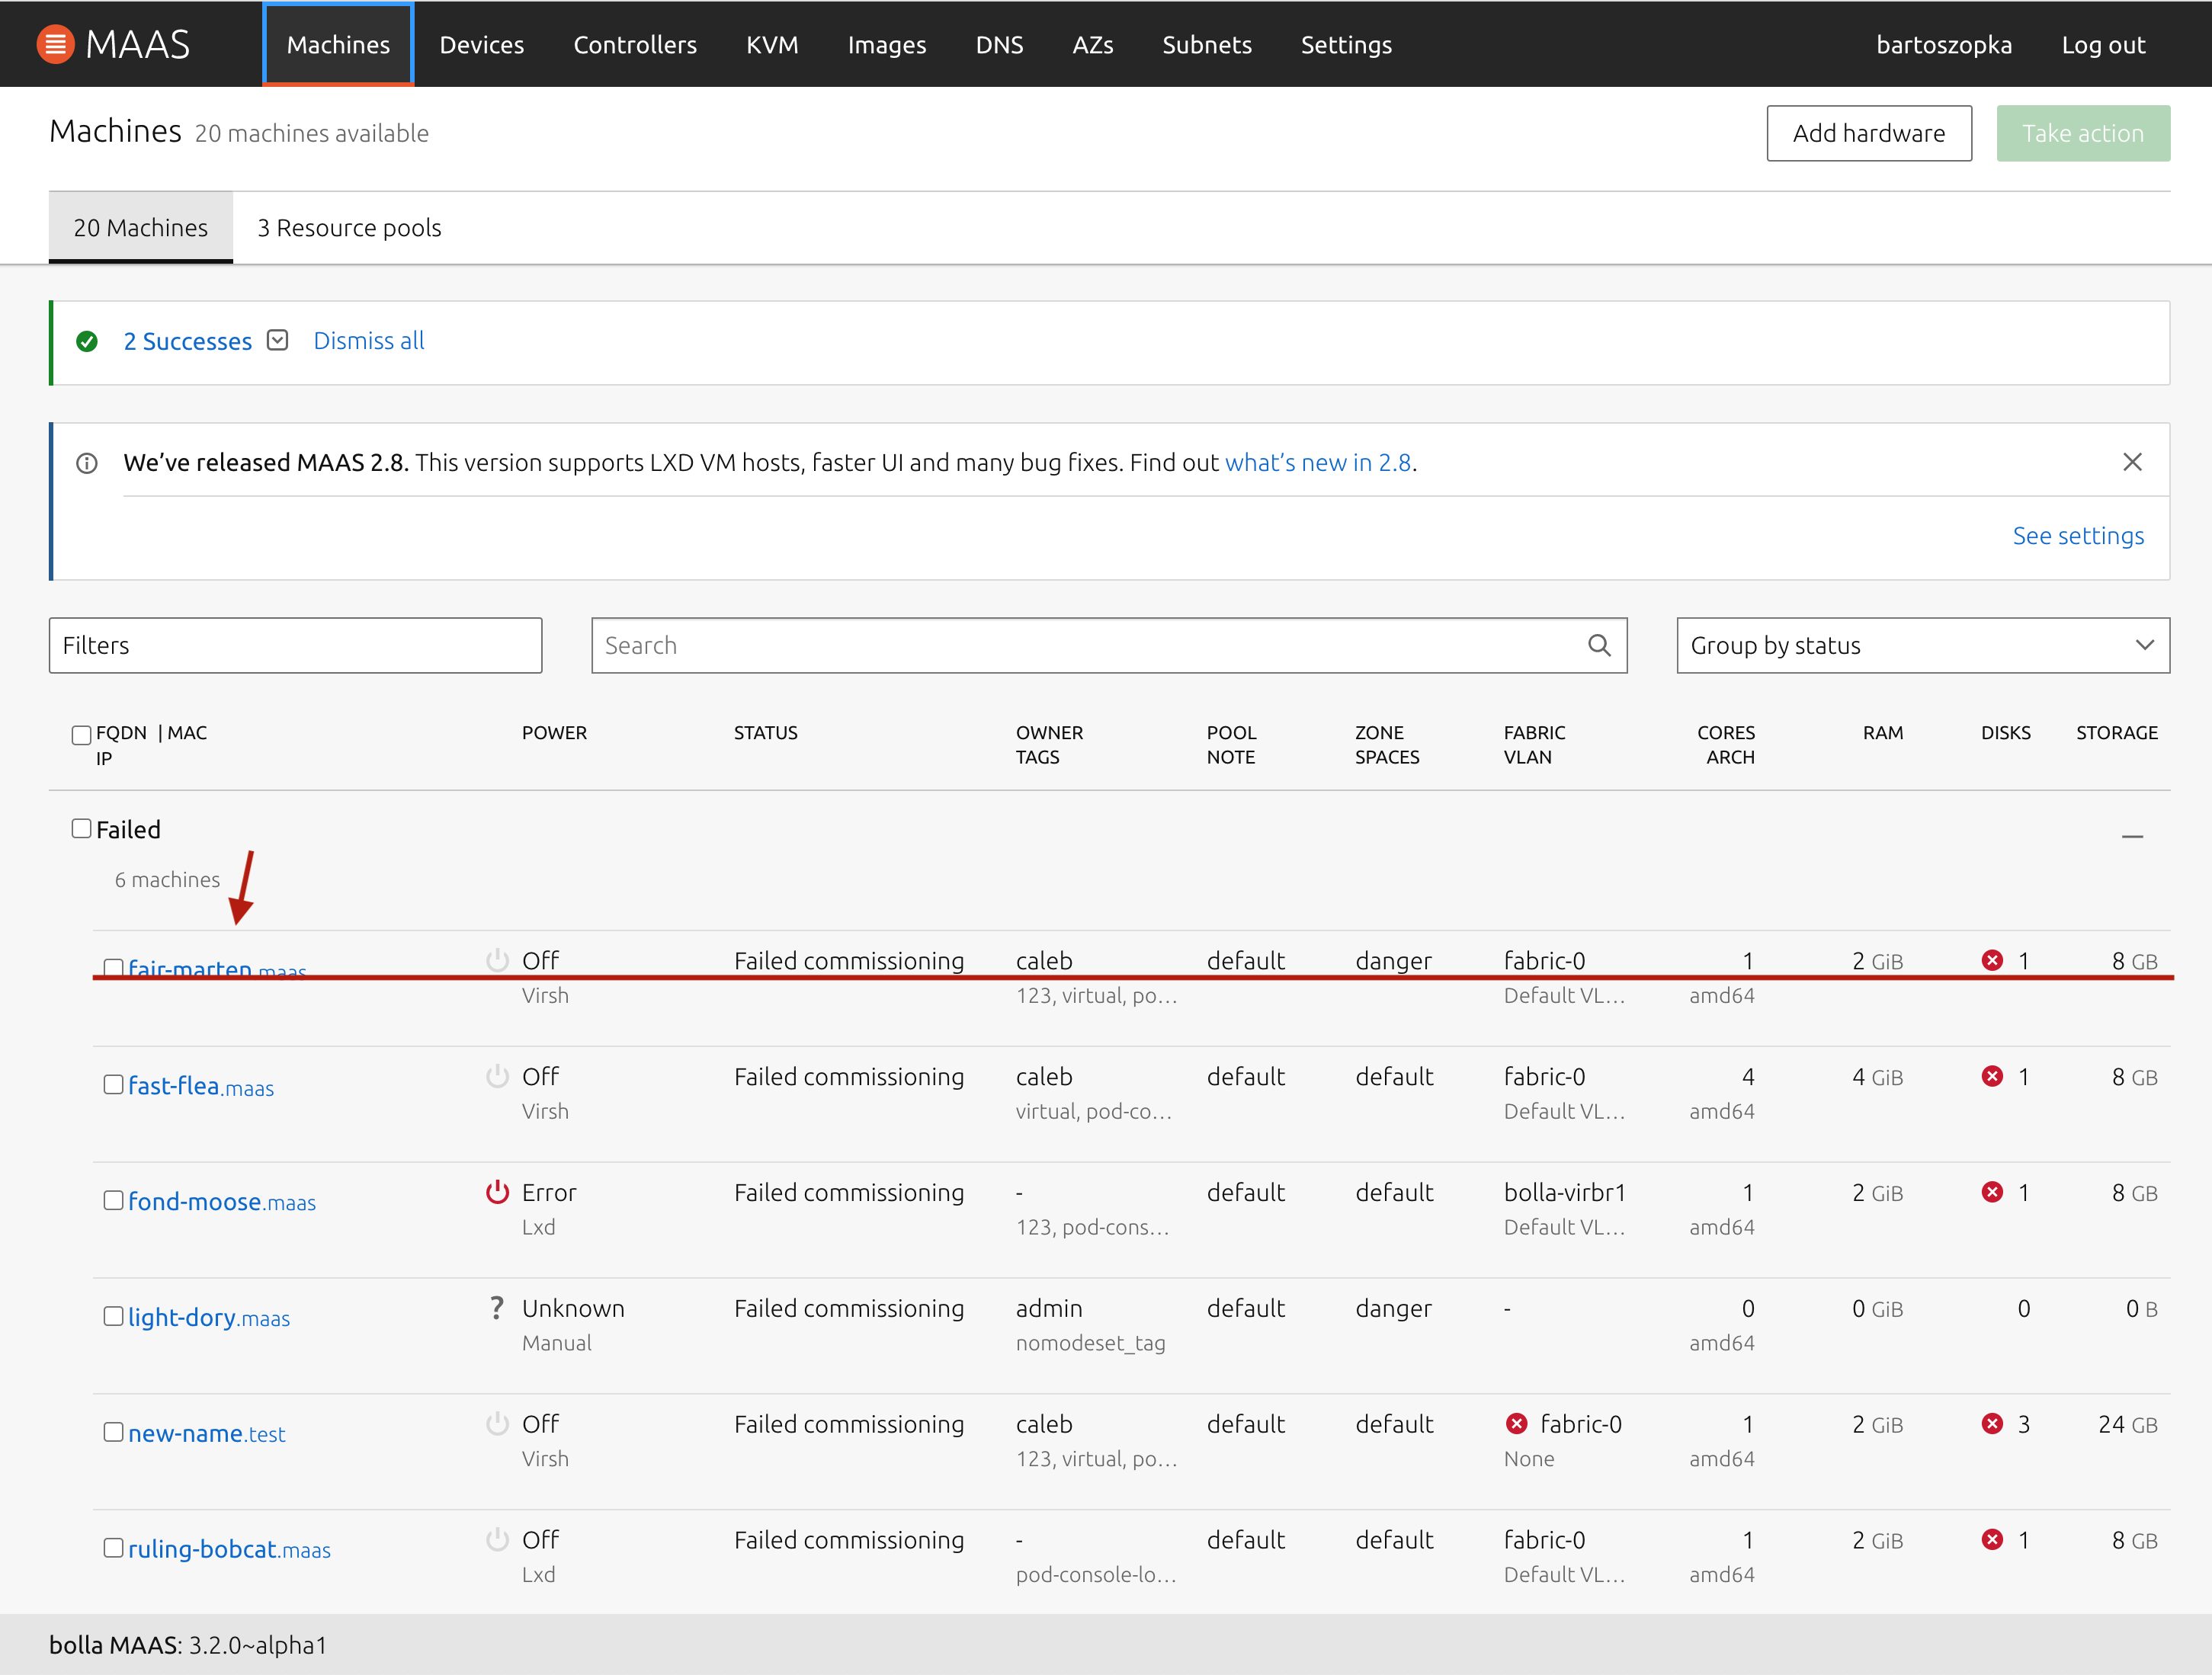Click the info icon in the release banner
Screen dimensions: 2212x1675
point(86,462)
